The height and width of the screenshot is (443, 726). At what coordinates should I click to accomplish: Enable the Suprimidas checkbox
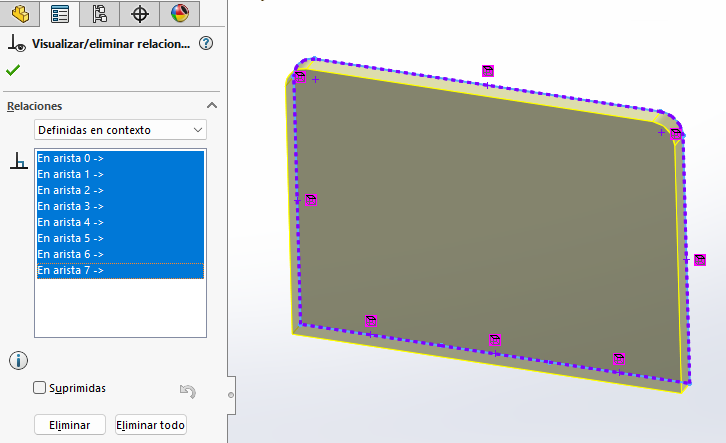39,387
